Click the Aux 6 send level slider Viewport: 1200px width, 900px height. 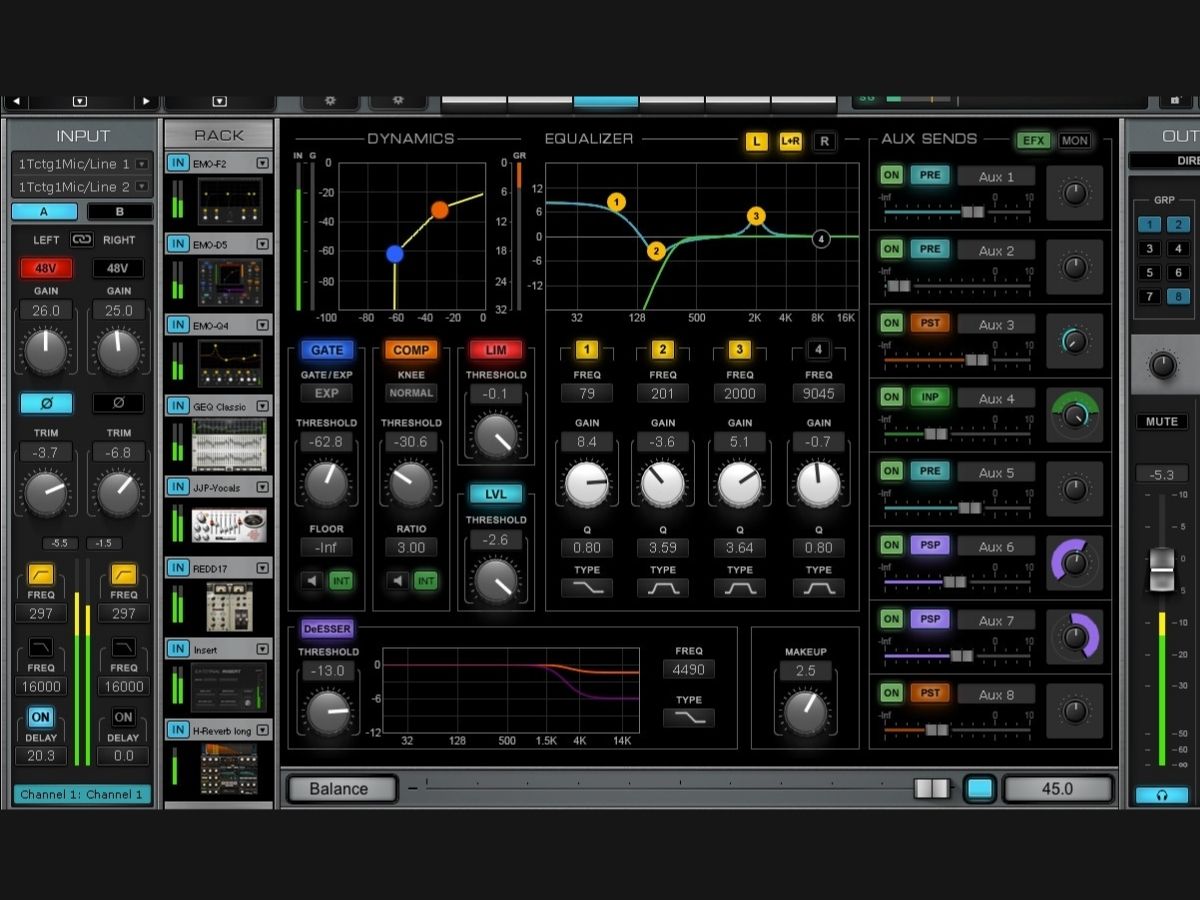point(954,581)
